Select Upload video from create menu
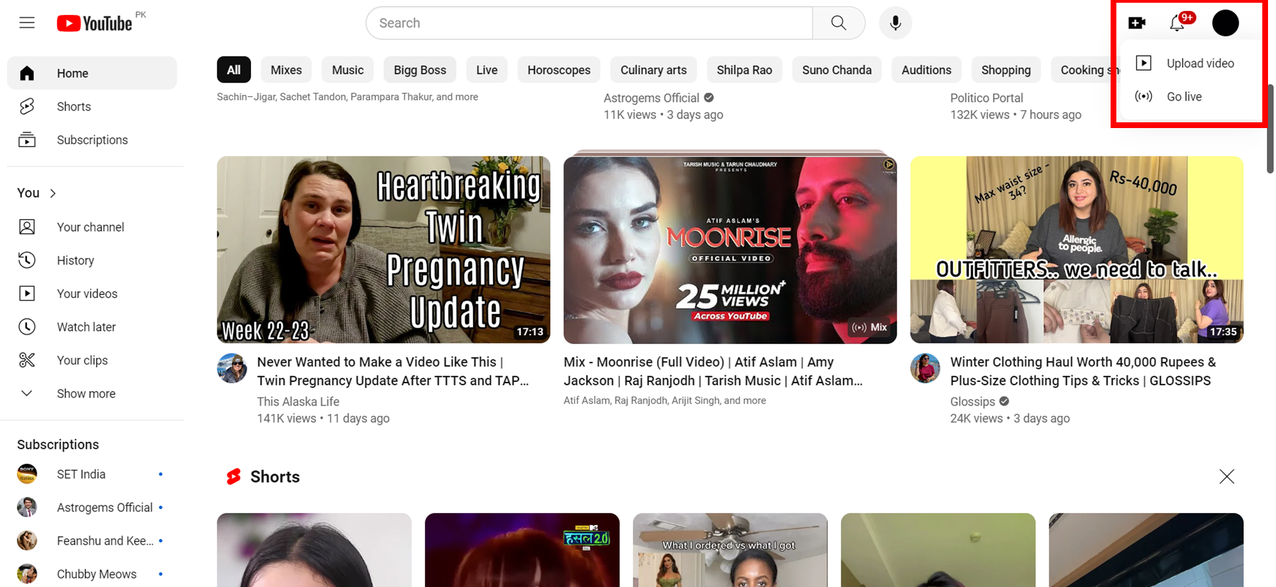 [1188, 63]
